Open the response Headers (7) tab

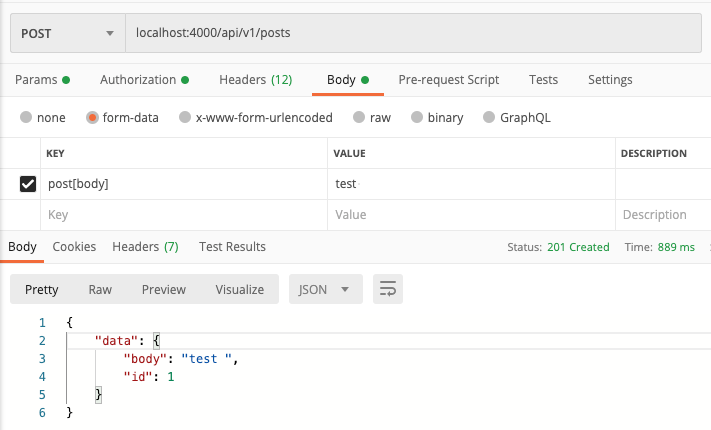(x=145, y=247)
